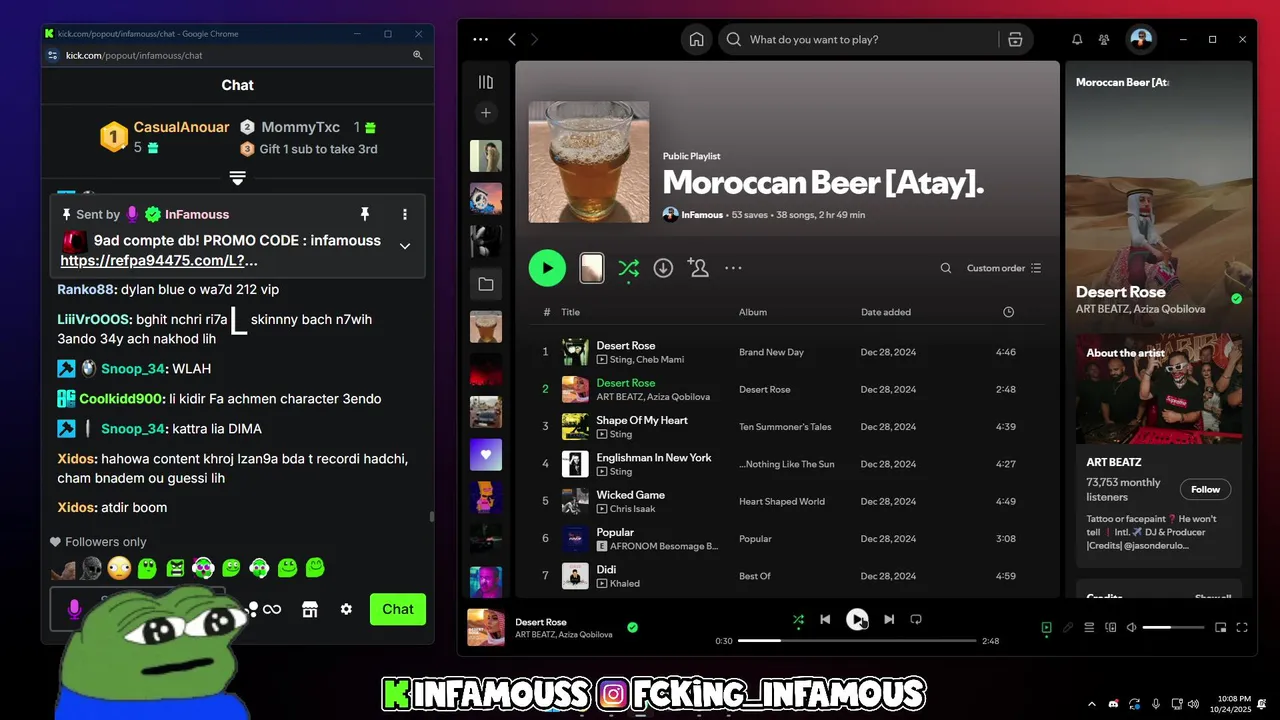1280x720 pixels.
Task: Open Spotify notifications bell
Action: (1077, 40)
